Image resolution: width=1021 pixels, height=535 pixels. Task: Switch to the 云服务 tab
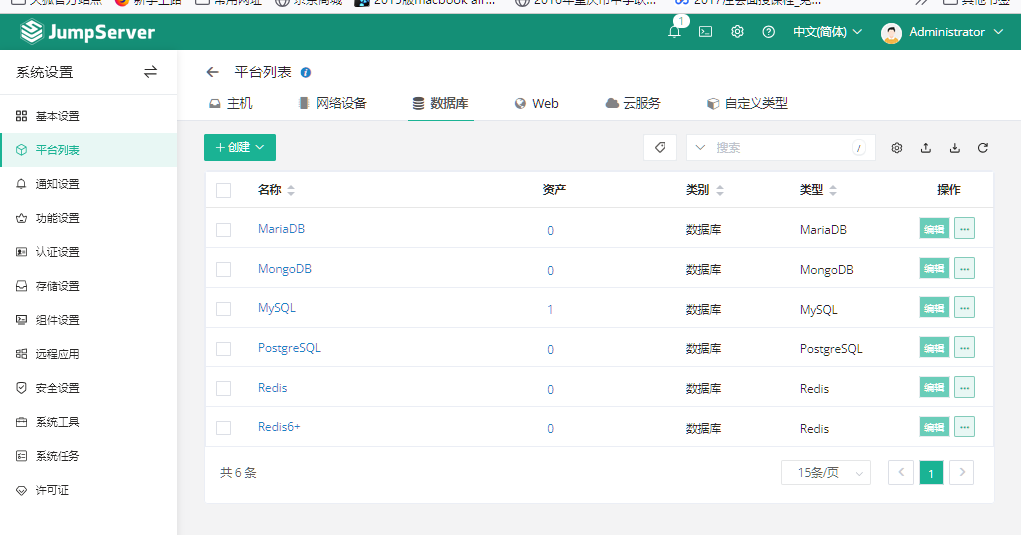(x=633, y=103)
